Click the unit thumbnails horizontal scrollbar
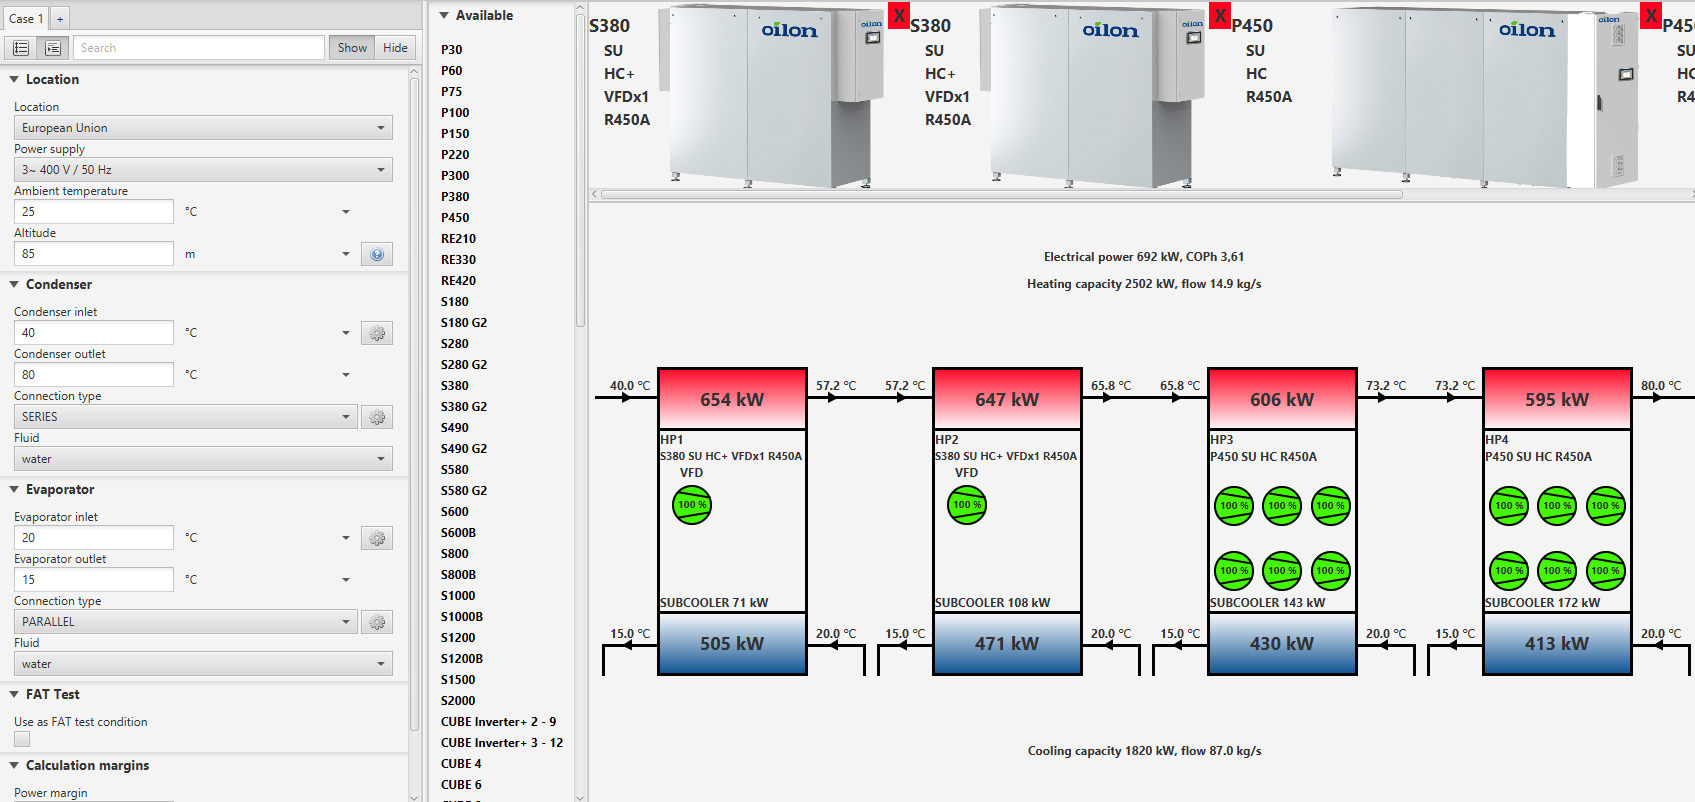This screenshot has width=1695, height=802. pyautogui.click(x=1000, y=194)
